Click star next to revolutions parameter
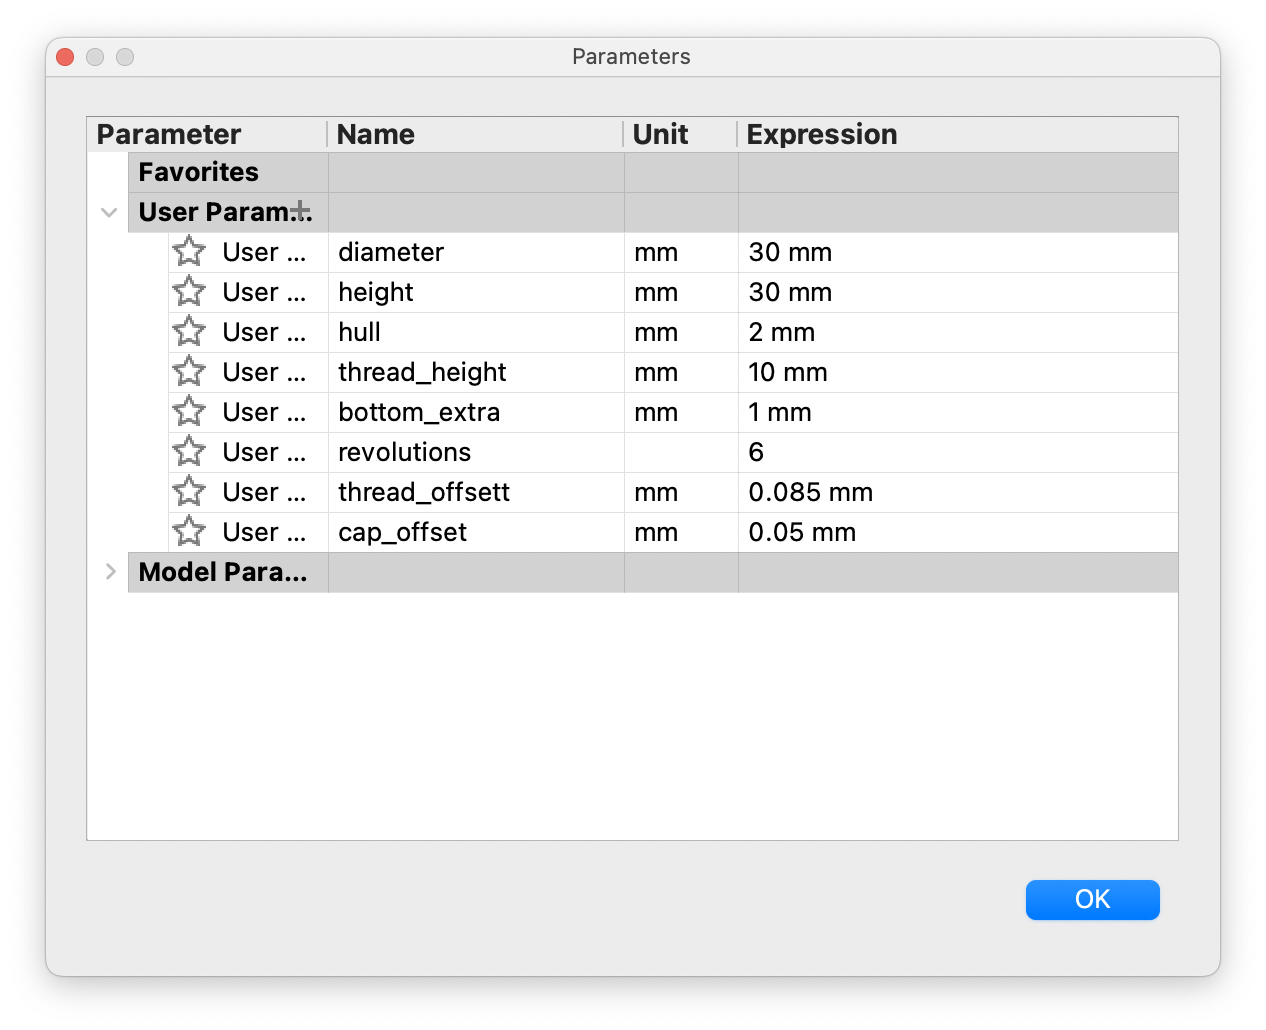 point(189,452)
